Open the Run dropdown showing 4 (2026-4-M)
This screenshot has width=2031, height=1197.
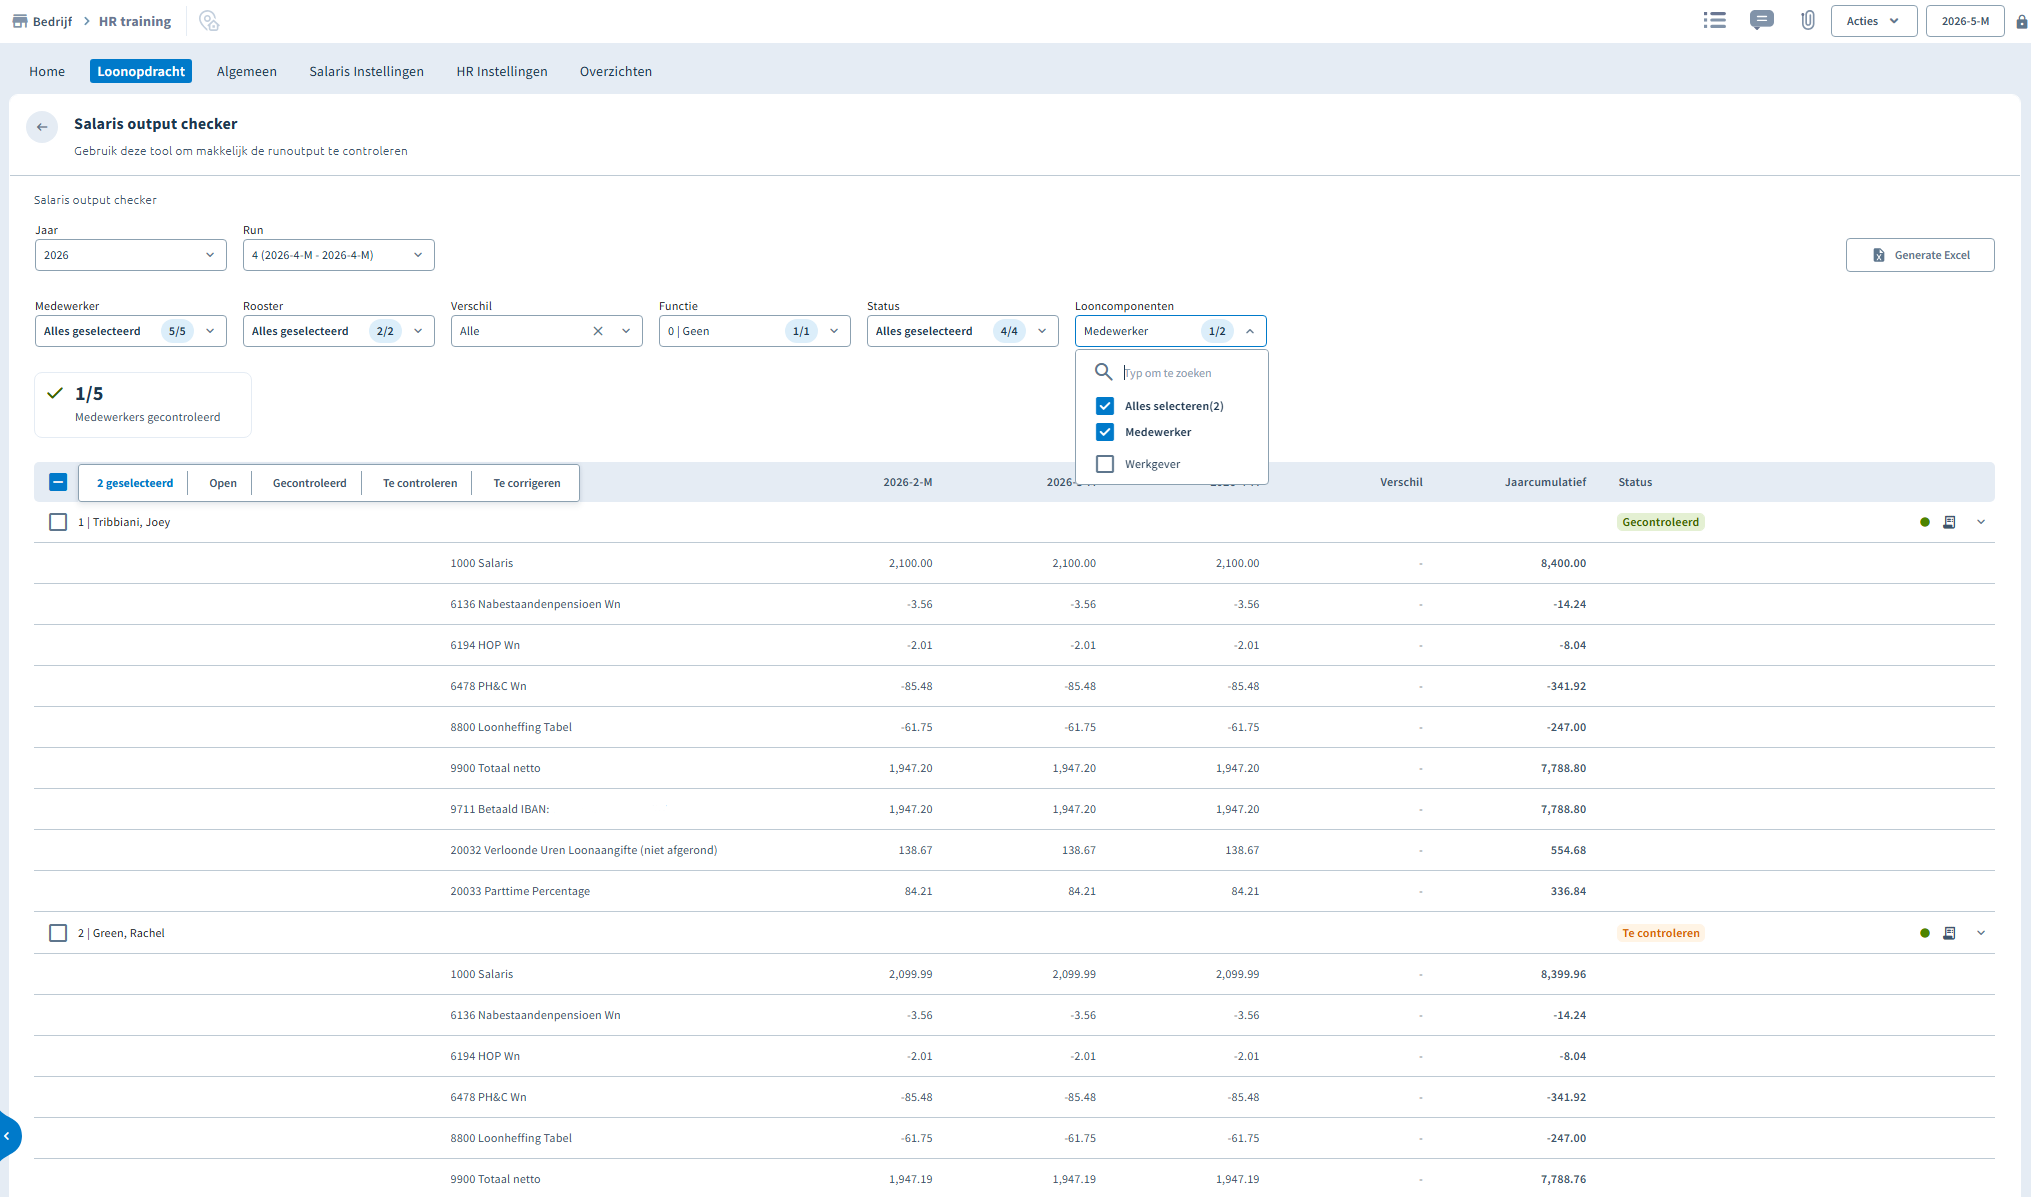[339, 255]
